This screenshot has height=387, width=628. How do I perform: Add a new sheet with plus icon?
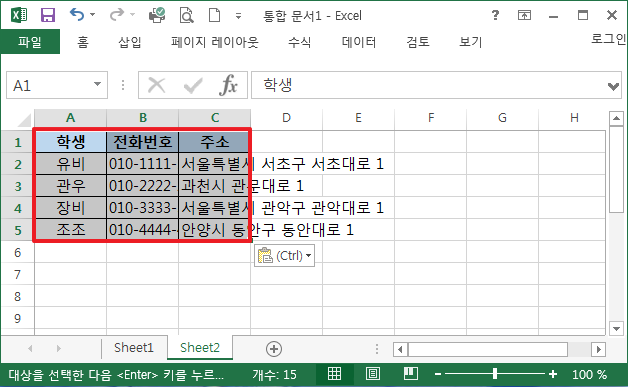point(274,349)
